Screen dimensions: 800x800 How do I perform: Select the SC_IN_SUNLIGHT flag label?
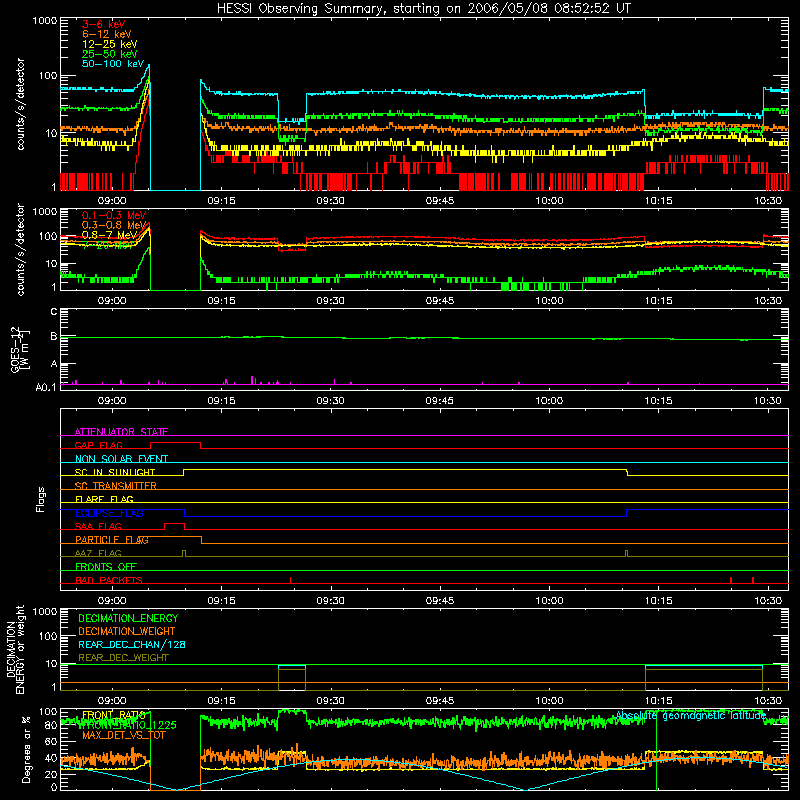click(115, 472)
